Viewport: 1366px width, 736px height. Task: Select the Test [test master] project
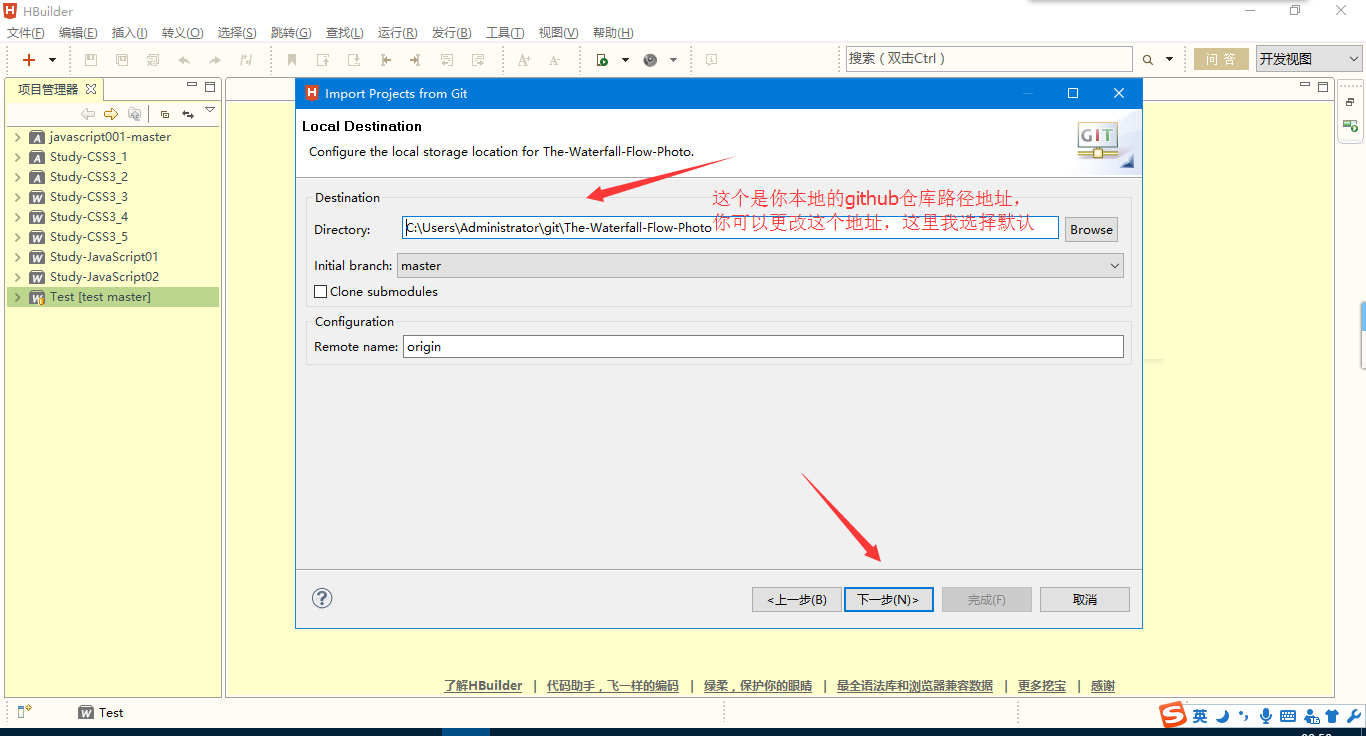tap(100, 297)
